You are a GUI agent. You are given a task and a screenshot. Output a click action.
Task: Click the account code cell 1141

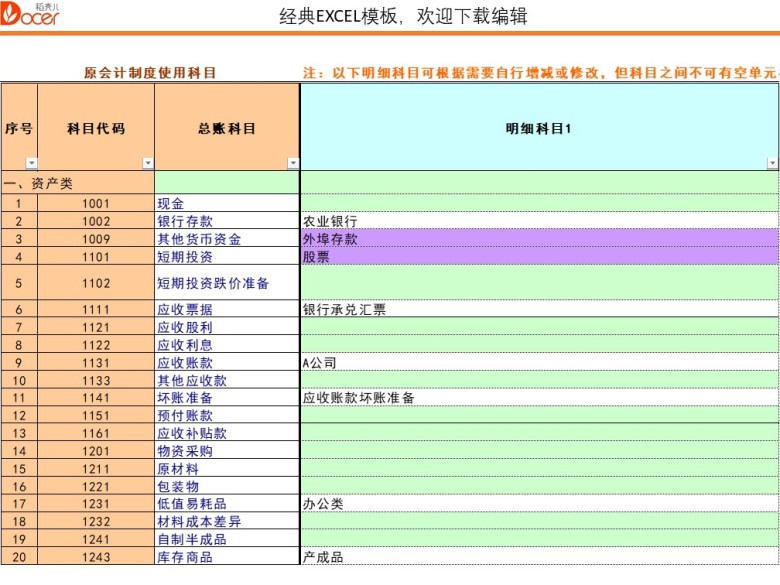tap(96, 398)
